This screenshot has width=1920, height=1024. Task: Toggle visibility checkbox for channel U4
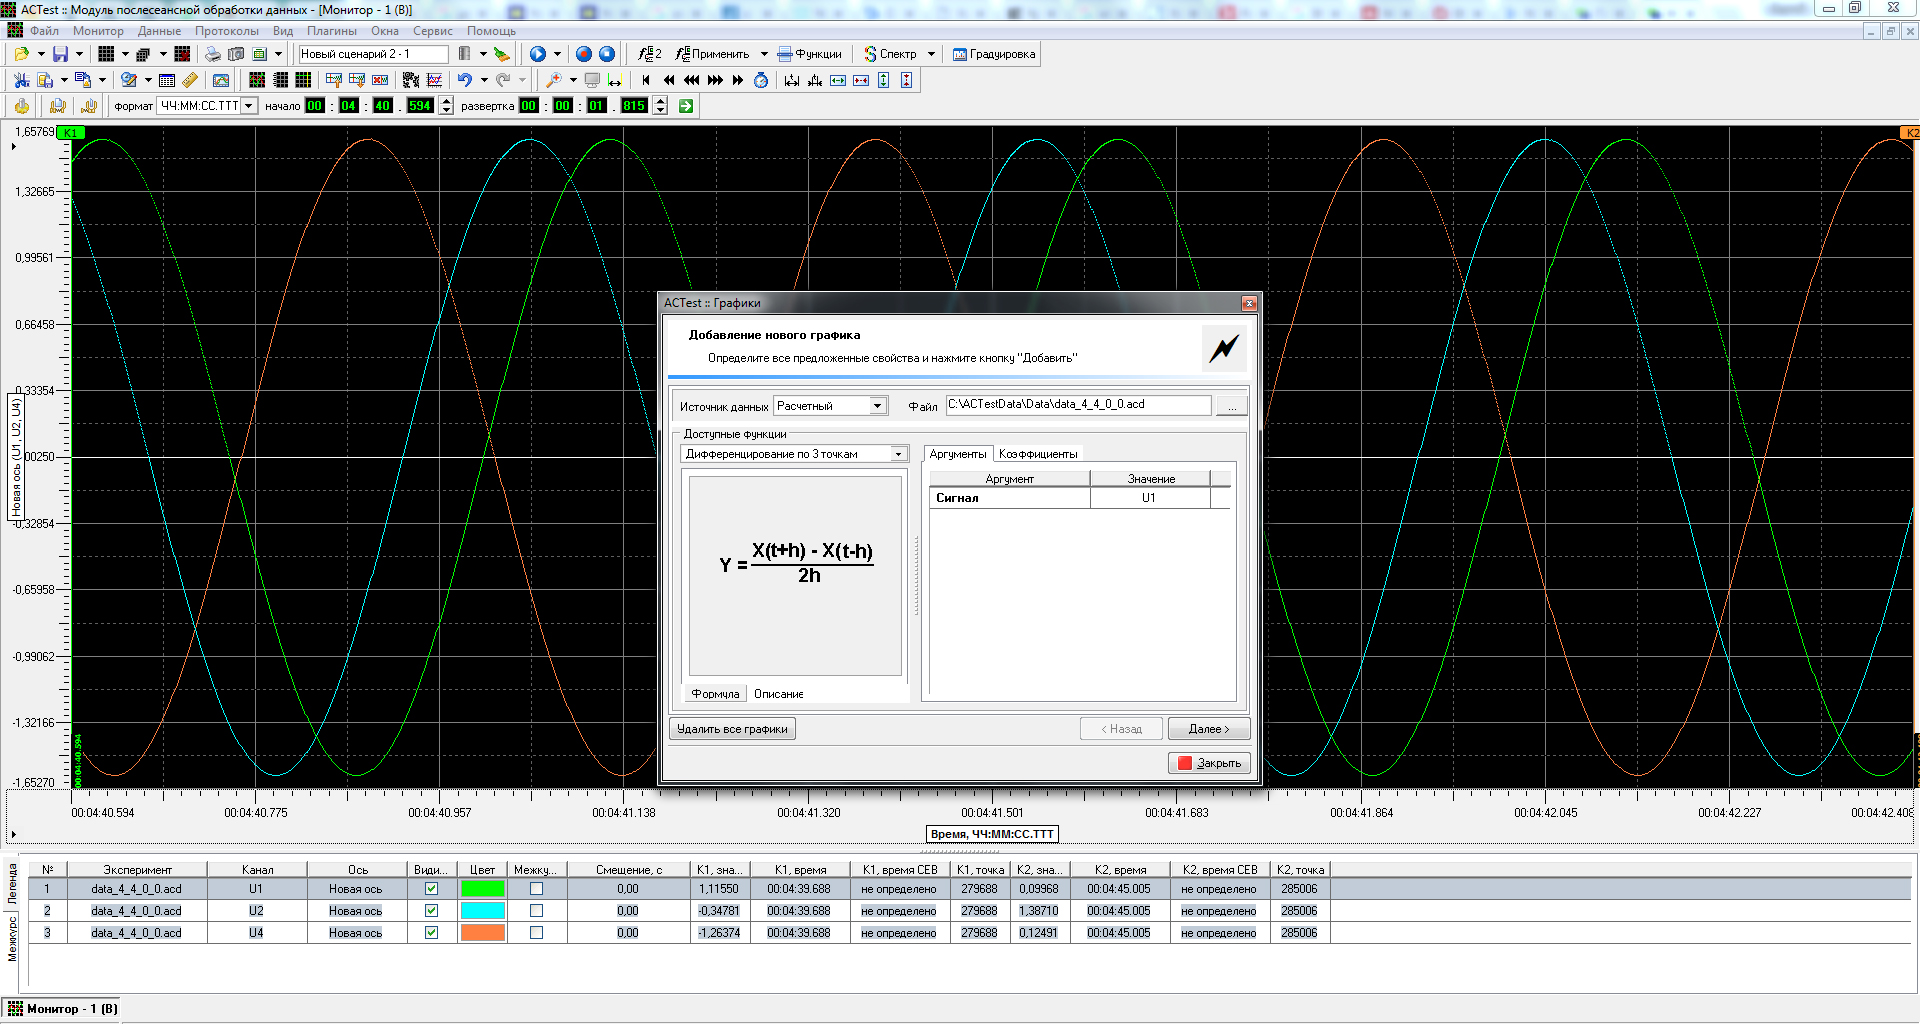(432, 933)
